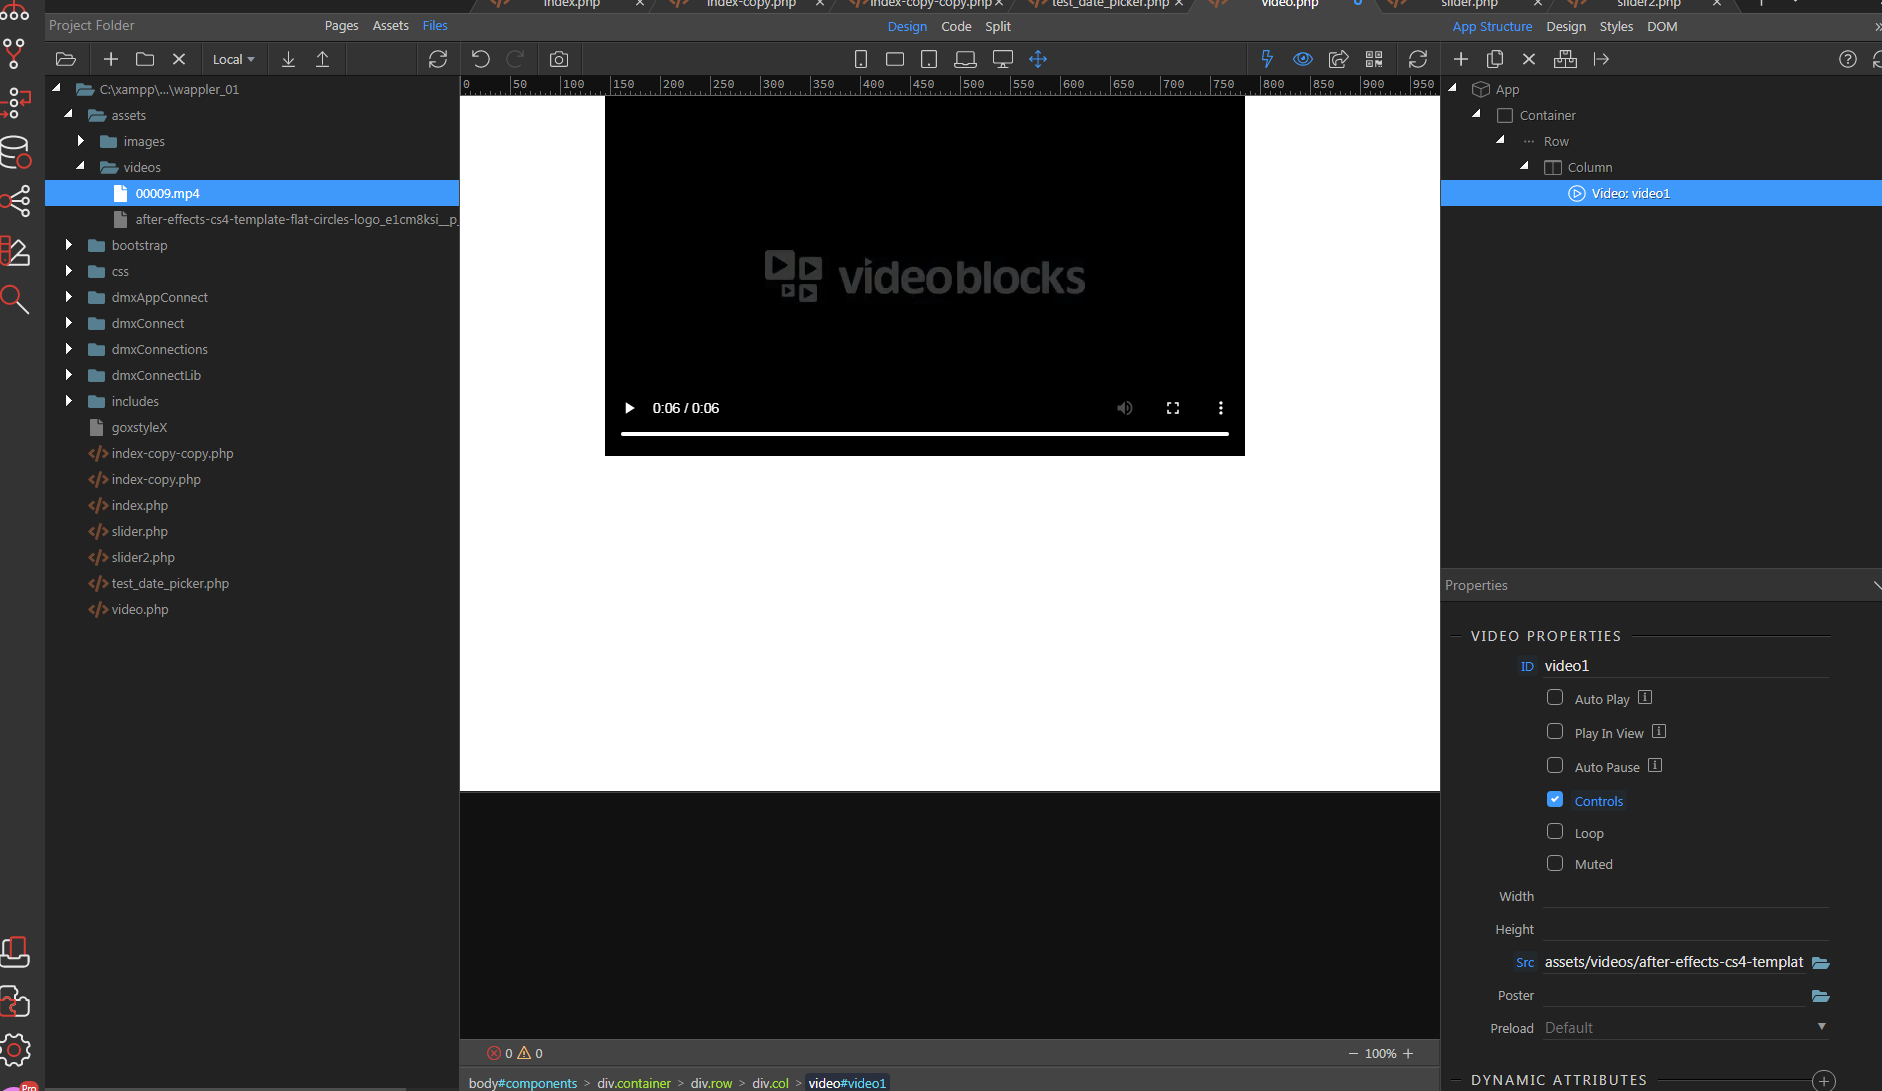
Task: Click the Width input field
Action: pyautogui.click(x=1685, y=896)
